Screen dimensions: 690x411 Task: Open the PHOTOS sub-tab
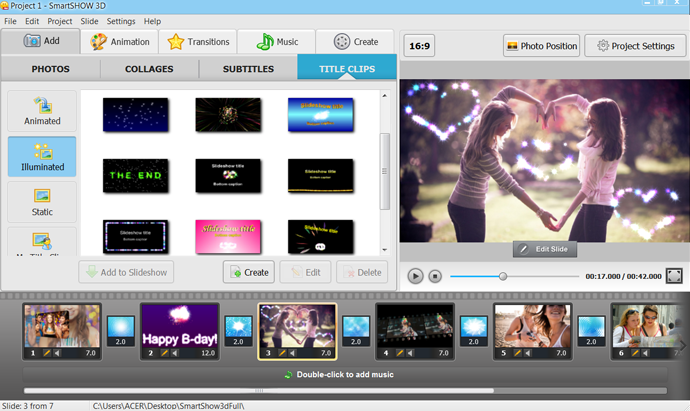click(51, 69)
